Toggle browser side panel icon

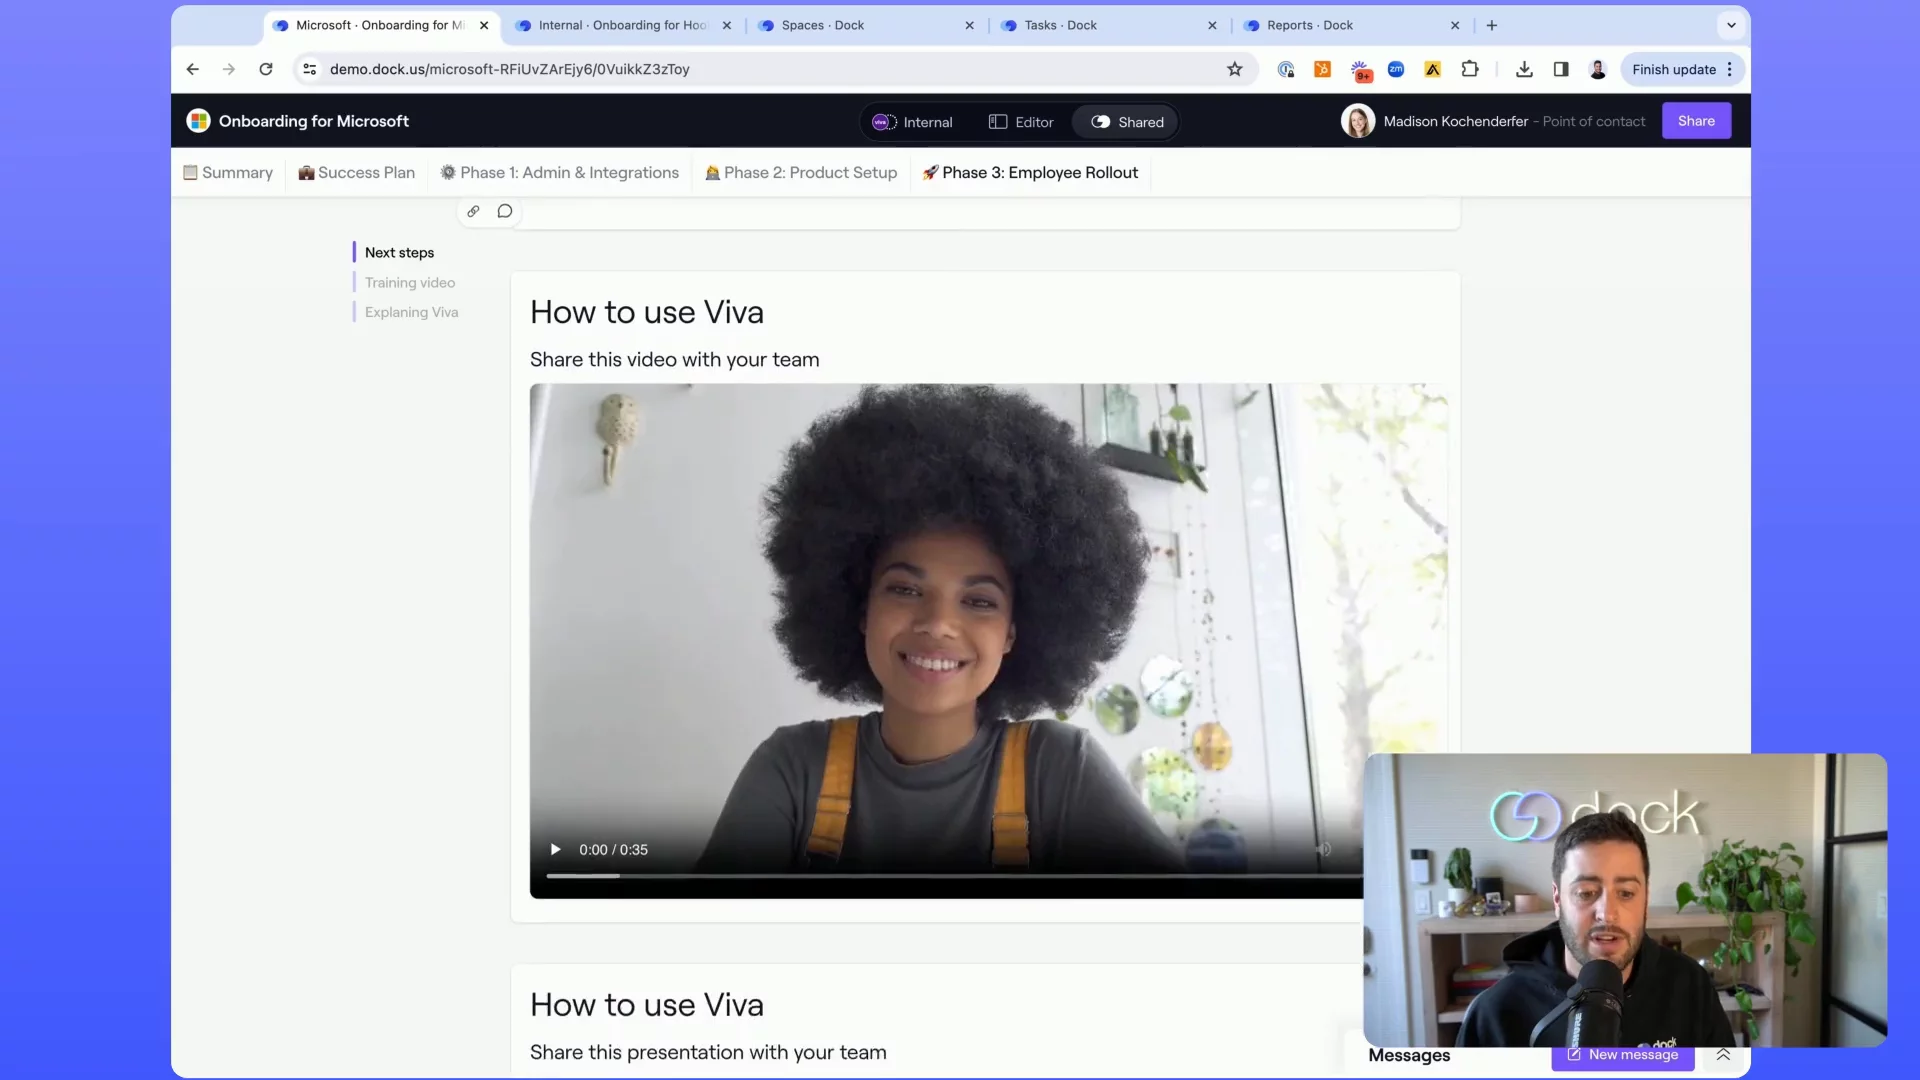(x=1561, y=69)
